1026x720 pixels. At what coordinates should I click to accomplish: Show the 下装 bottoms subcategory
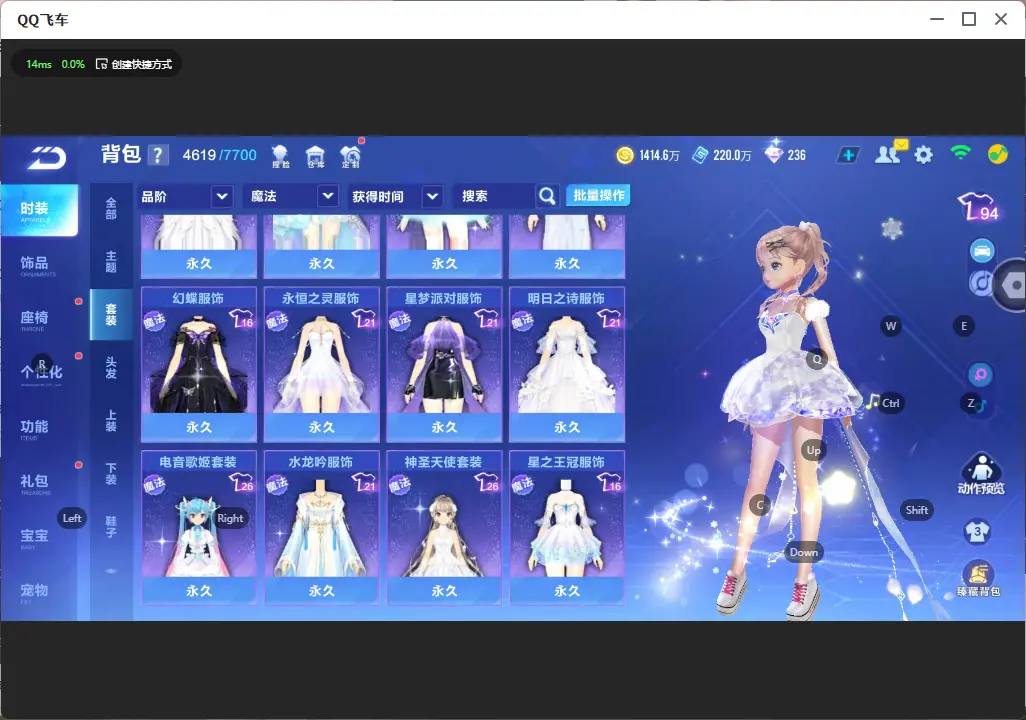click(x=111, y=474)
